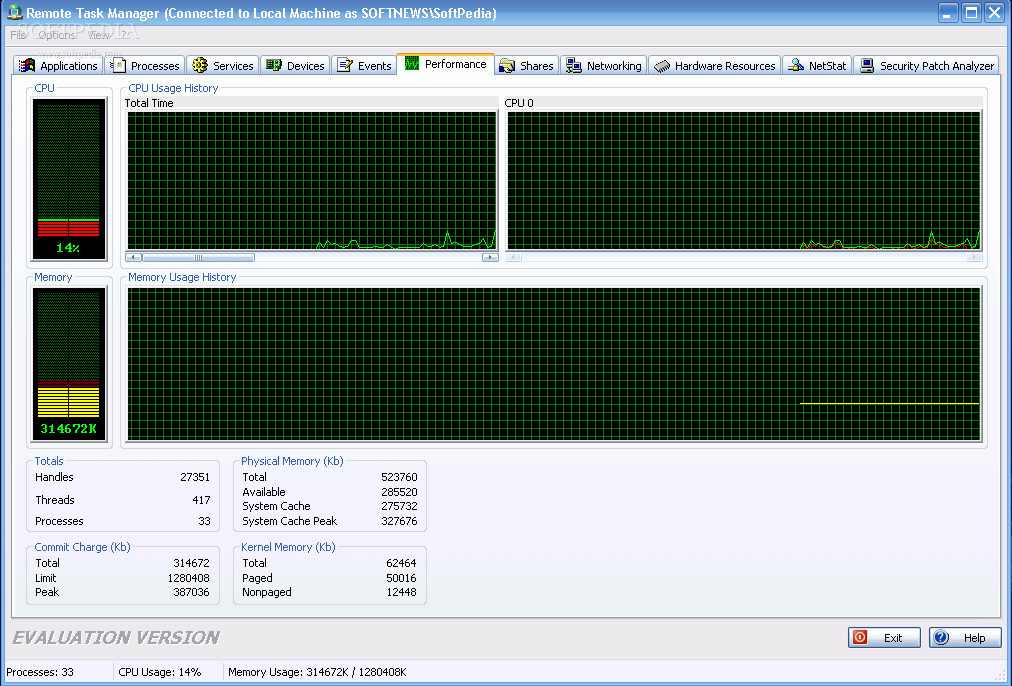The image size is (1012, 686).
Task: Open the File menu
Action: (x=18, y=35)
